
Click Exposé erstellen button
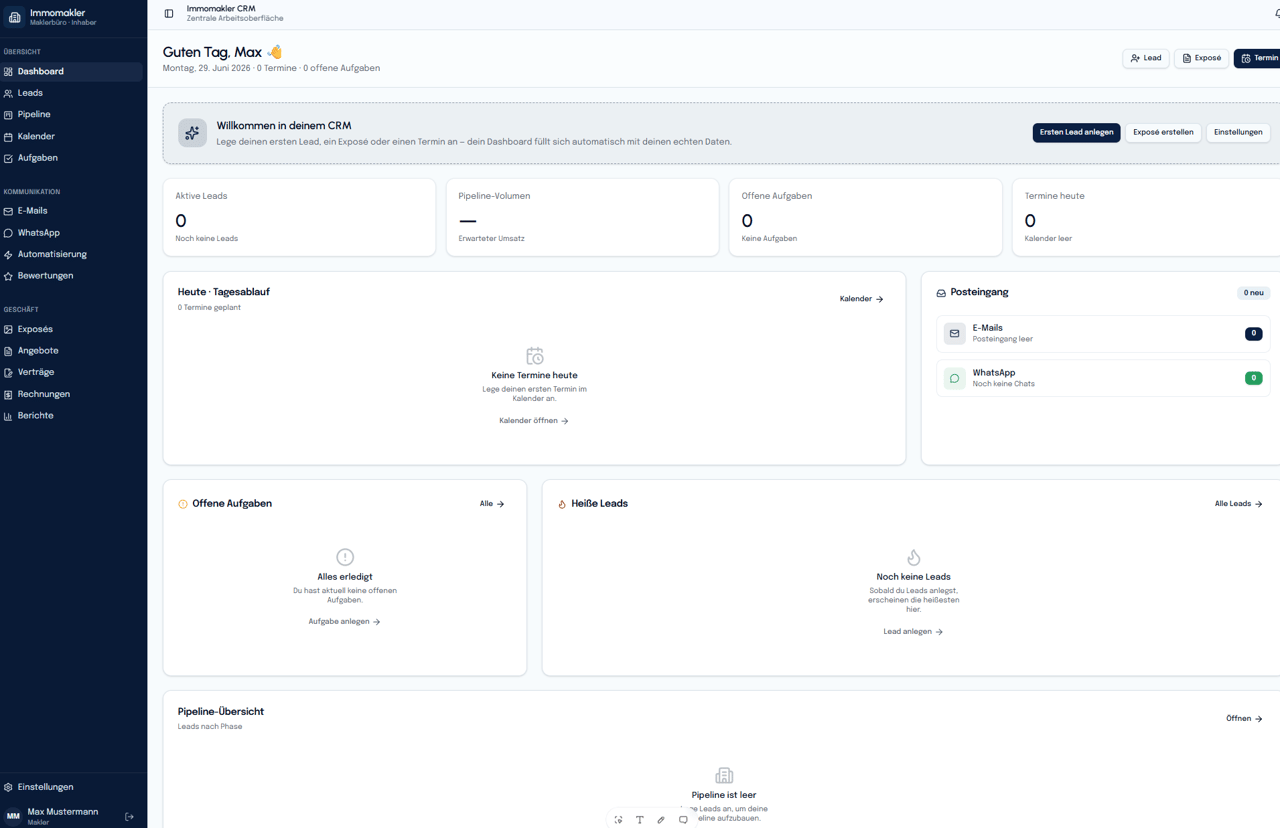pos(1163,132)
